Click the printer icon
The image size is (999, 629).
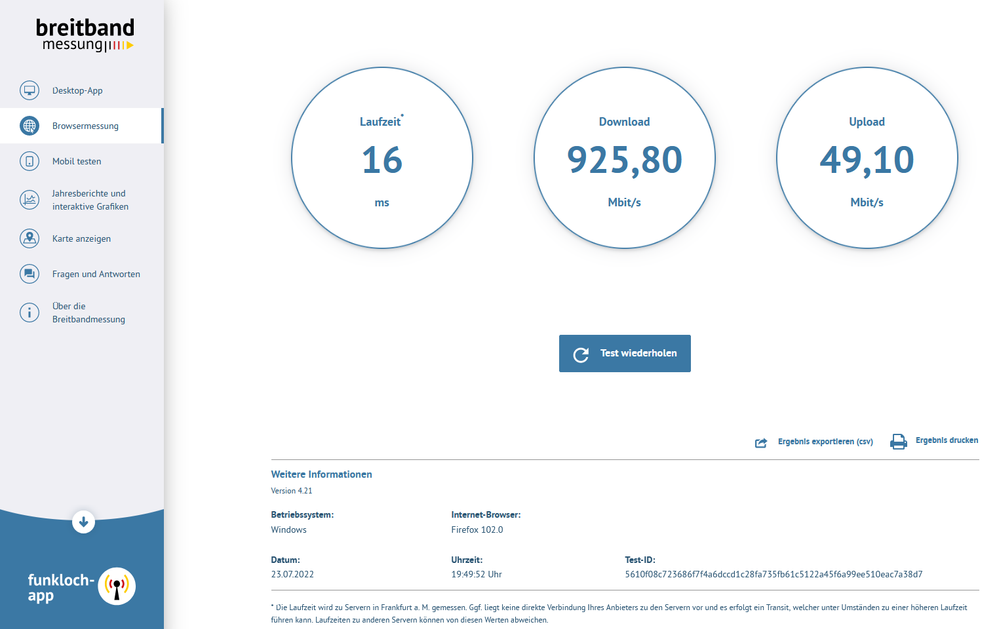pyautogui.click(x=898, y=441)
